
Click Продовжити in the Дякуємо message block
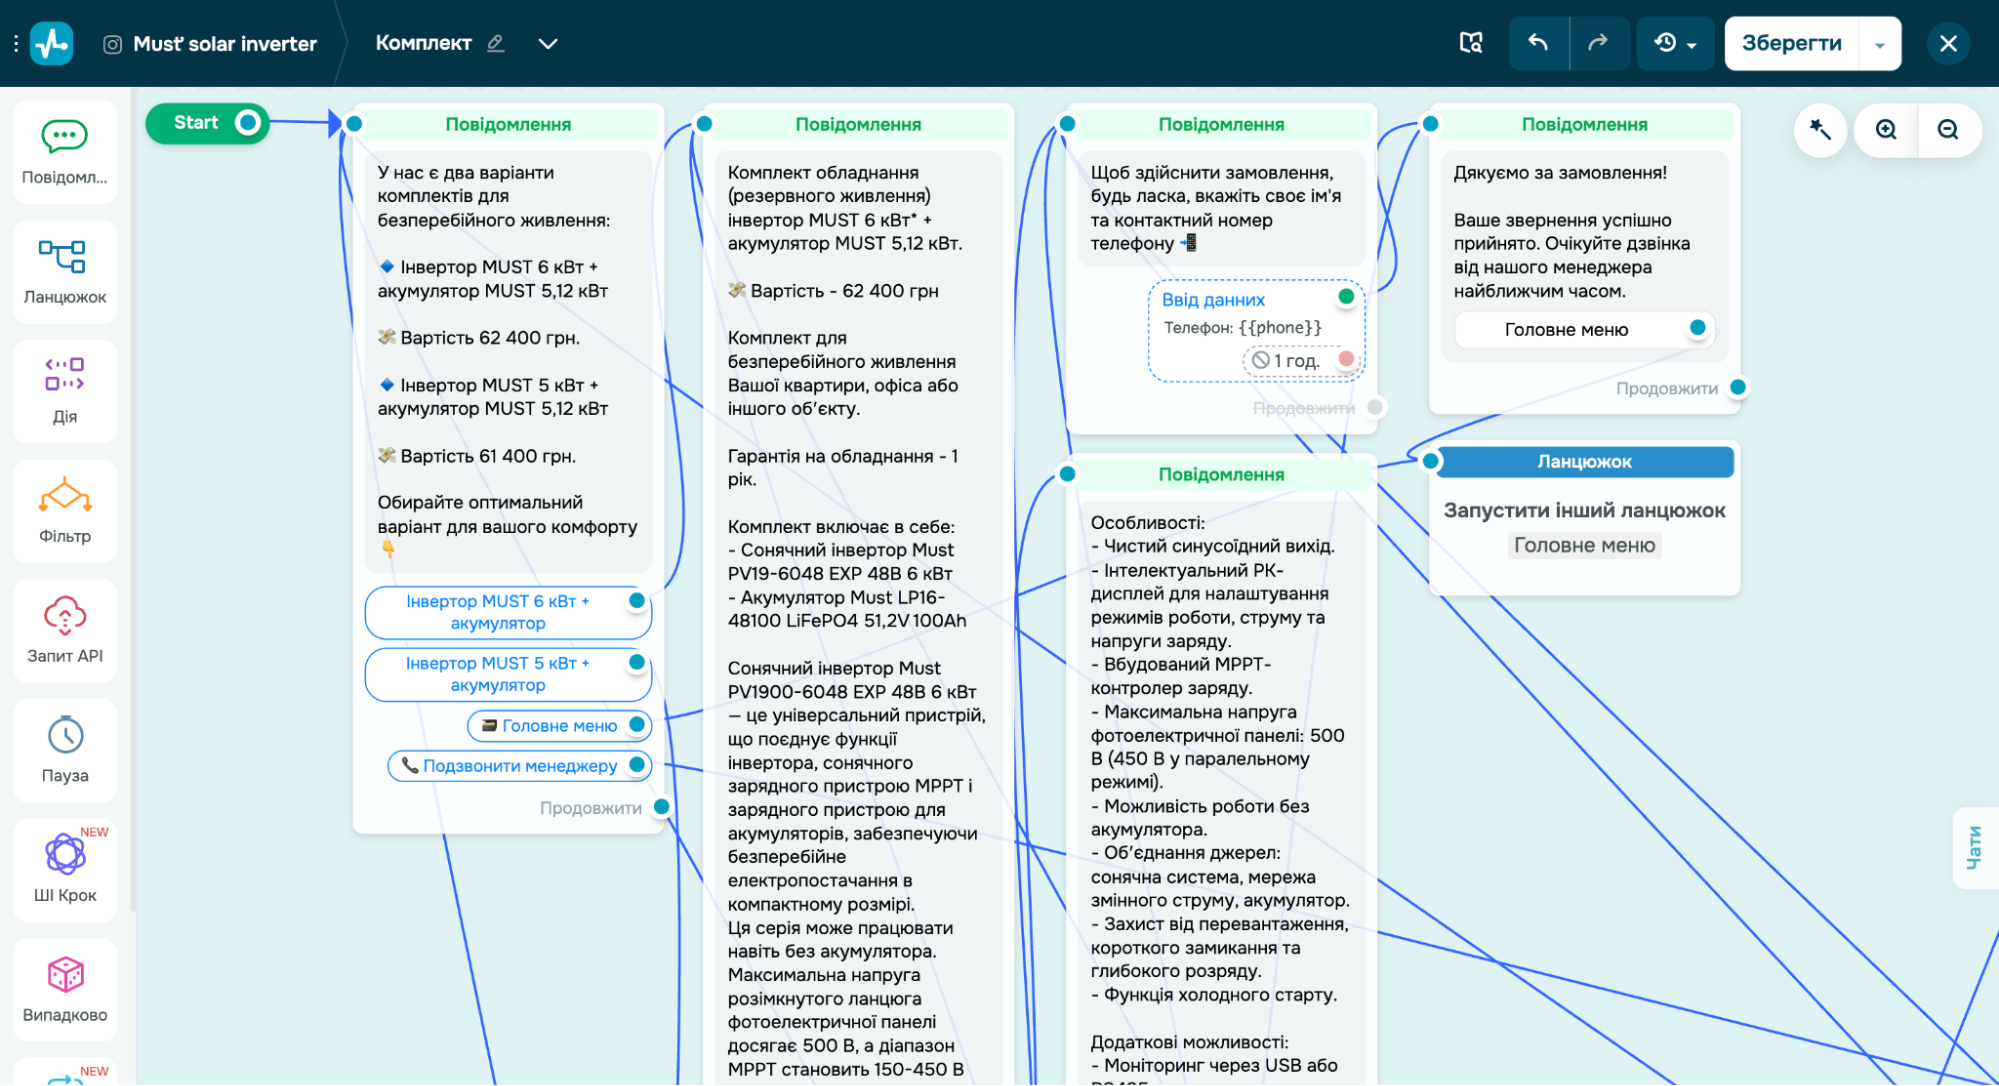(x=1667, y=389)
